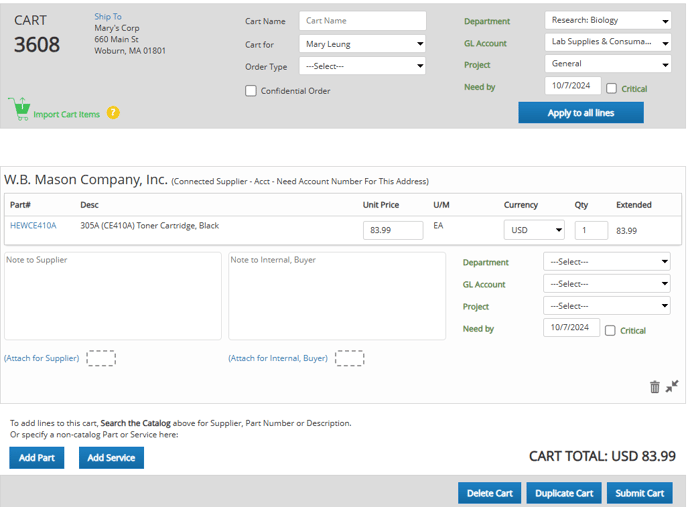Collapse line details with the shrink arrows icon

pyautogui.click(x=672, y=386)
